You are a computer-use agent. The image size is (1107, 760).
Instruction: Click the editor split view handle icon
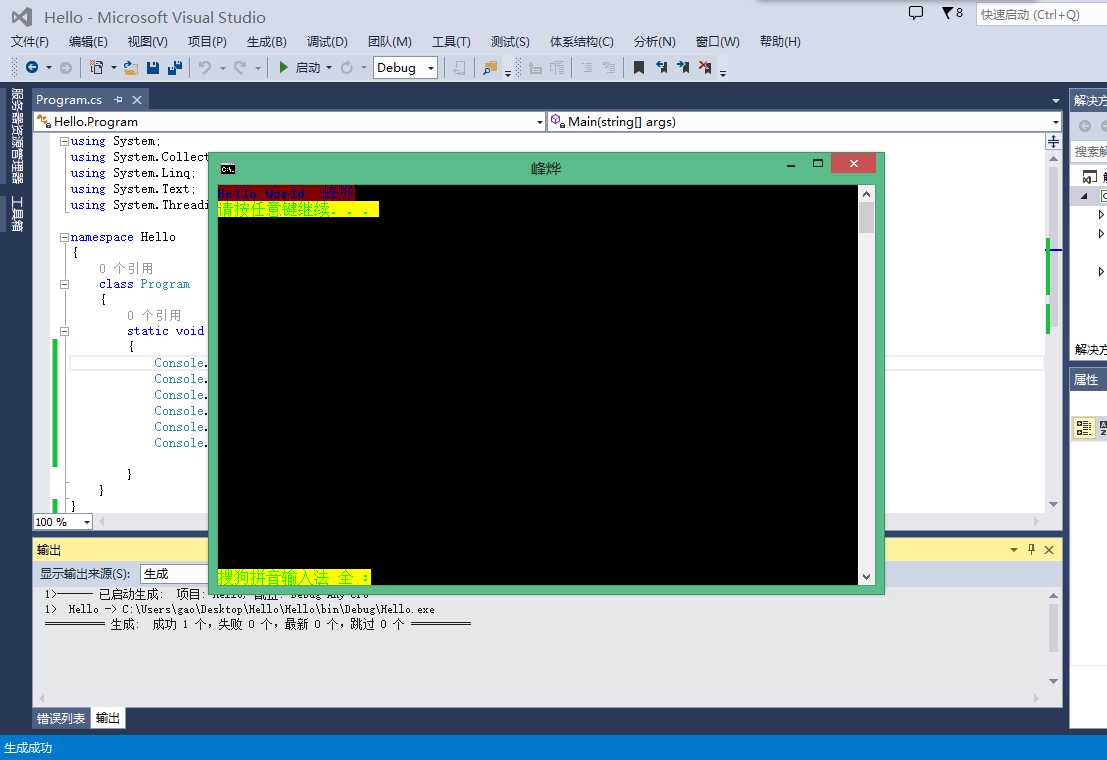point(1053,142)
